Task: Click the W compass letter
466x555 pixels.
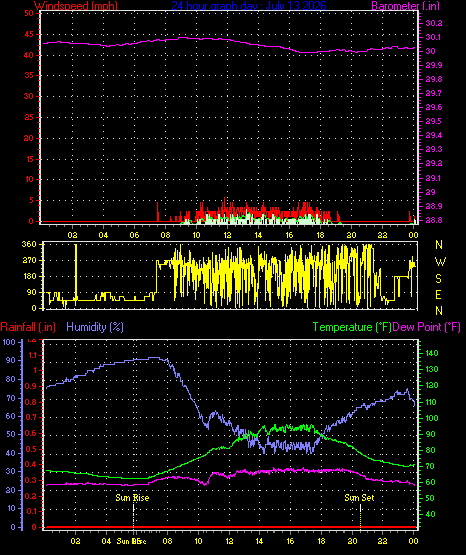Action: coord(440,262)
